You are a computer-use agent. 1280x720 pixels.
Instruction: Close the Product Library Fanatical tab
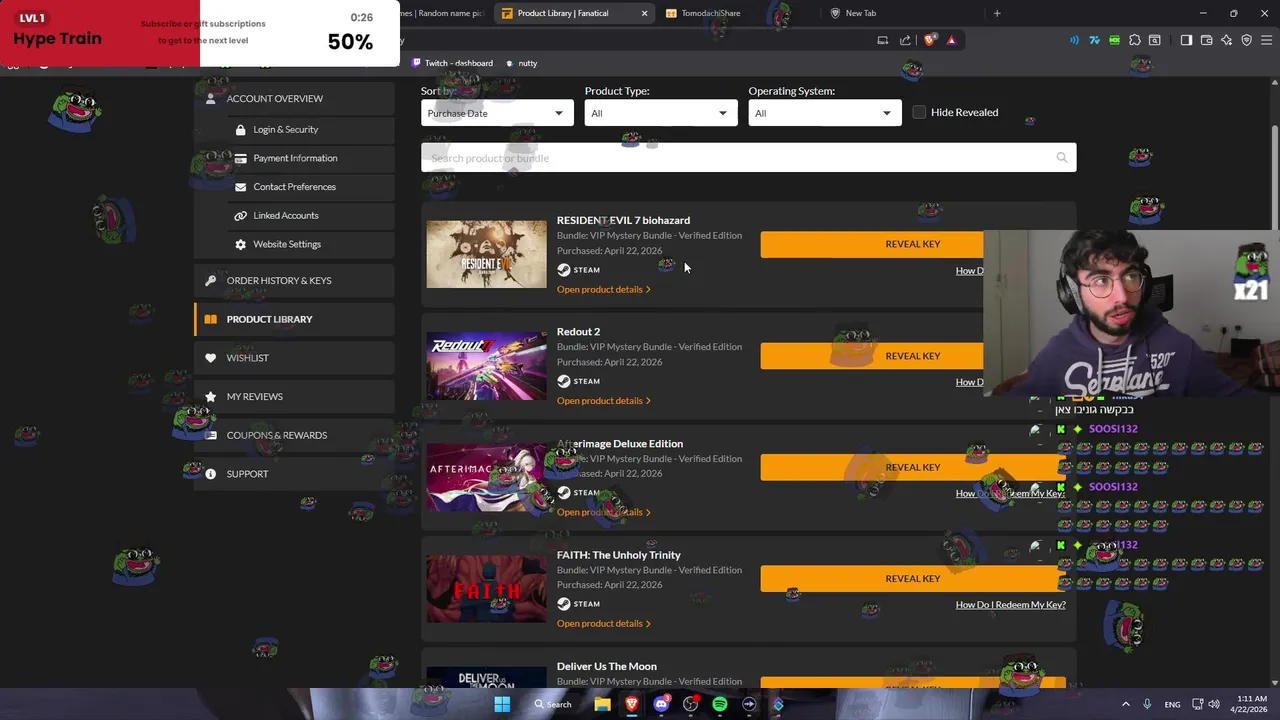pyautogui.click(x=644, y=13)
